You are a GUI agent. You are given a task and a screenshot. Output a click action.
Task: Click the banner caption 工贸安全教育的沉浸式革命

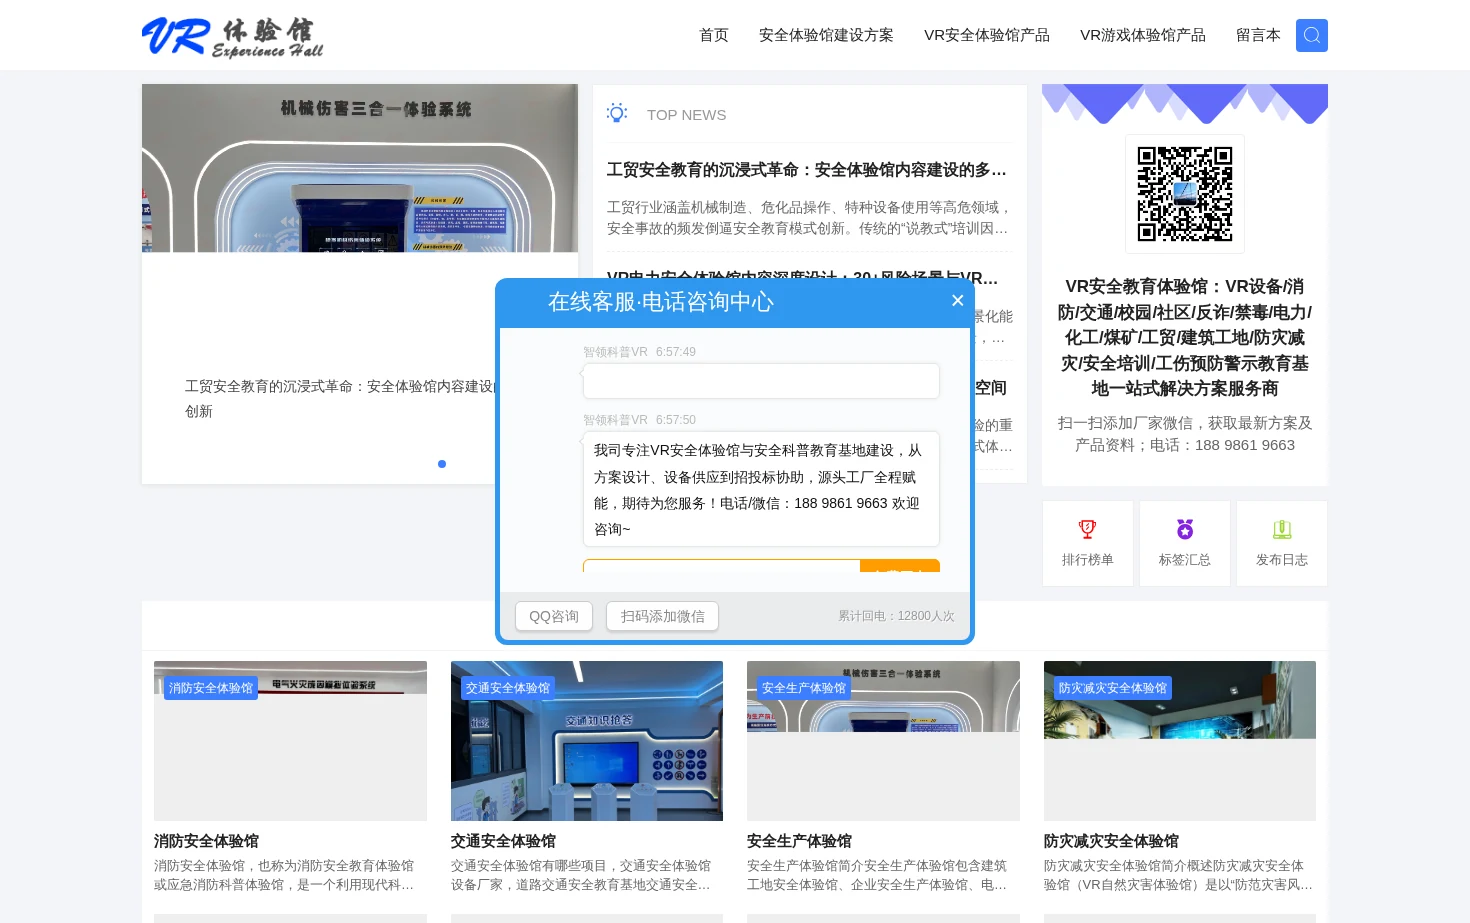(340, 398)
